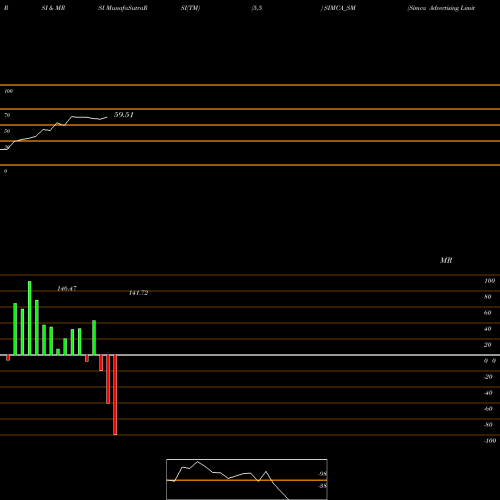500x500 pixels.
Task: Click the MR axis -100 label
Action: click(490, 441)
